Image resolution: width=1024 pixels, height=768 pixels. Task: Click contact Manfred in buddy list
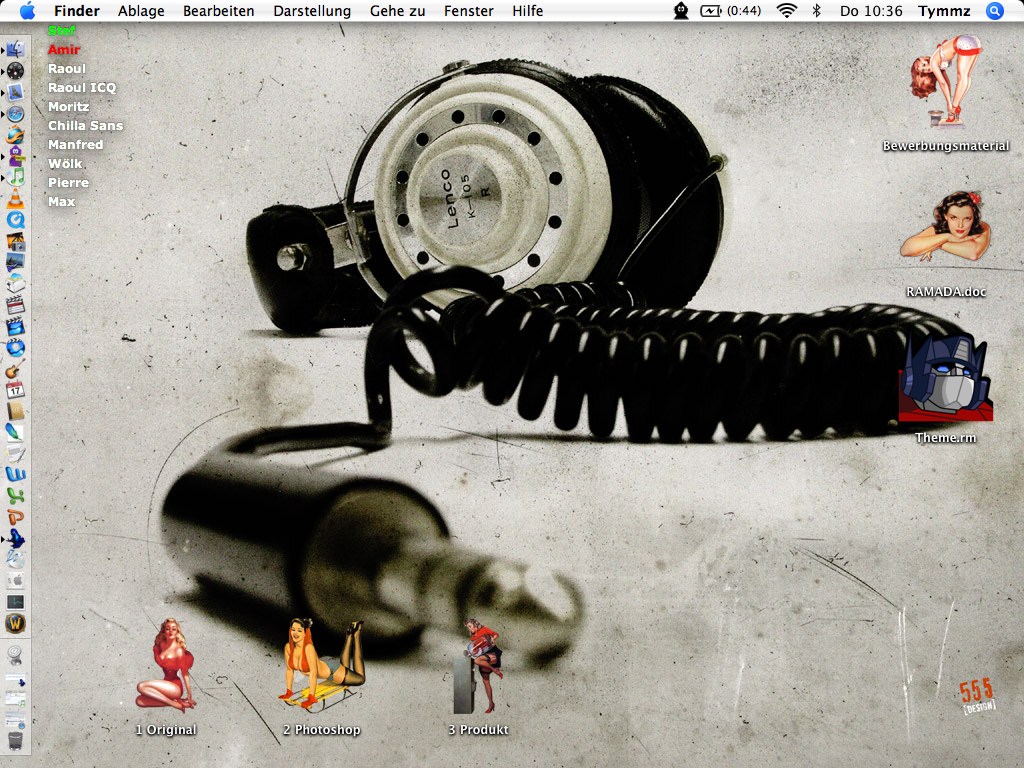[x=76, y=144]
